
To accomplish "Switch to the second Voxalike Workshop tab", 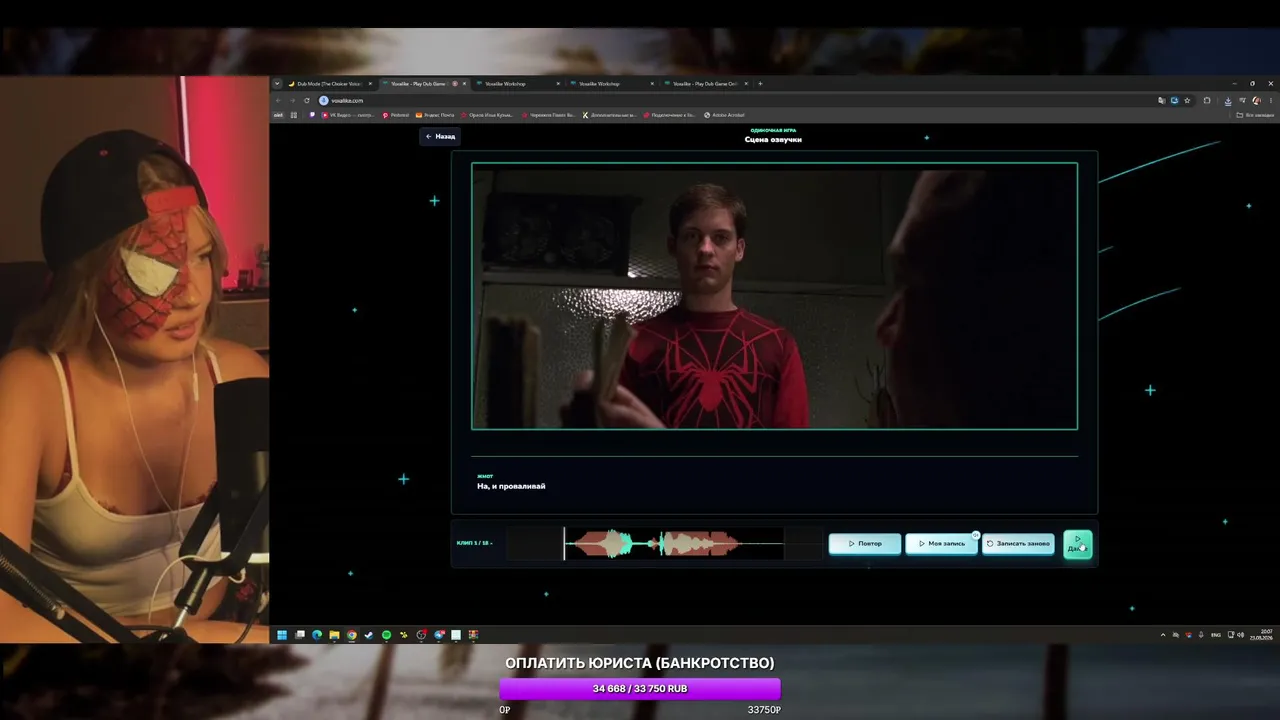I will click(x=612, y=84).
